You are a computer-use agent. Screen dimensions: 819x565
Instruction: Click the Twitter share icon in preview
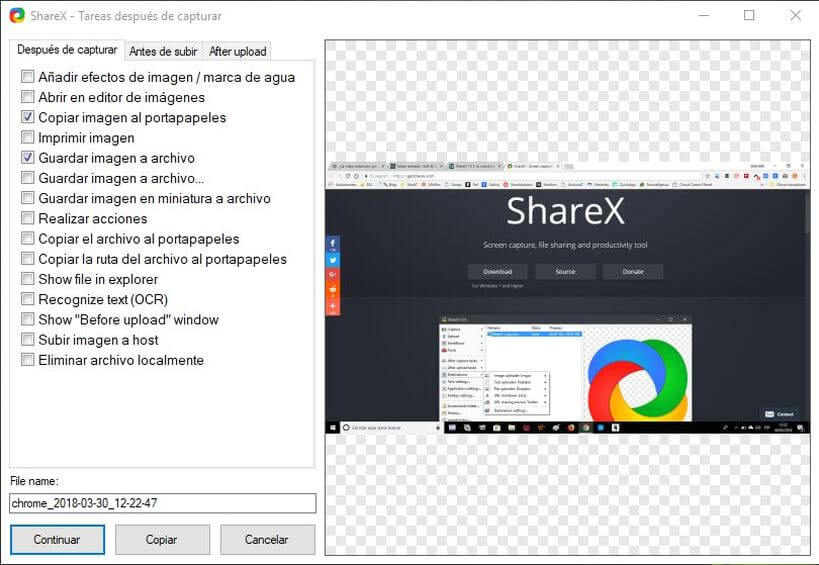click(x=333, y=260)
